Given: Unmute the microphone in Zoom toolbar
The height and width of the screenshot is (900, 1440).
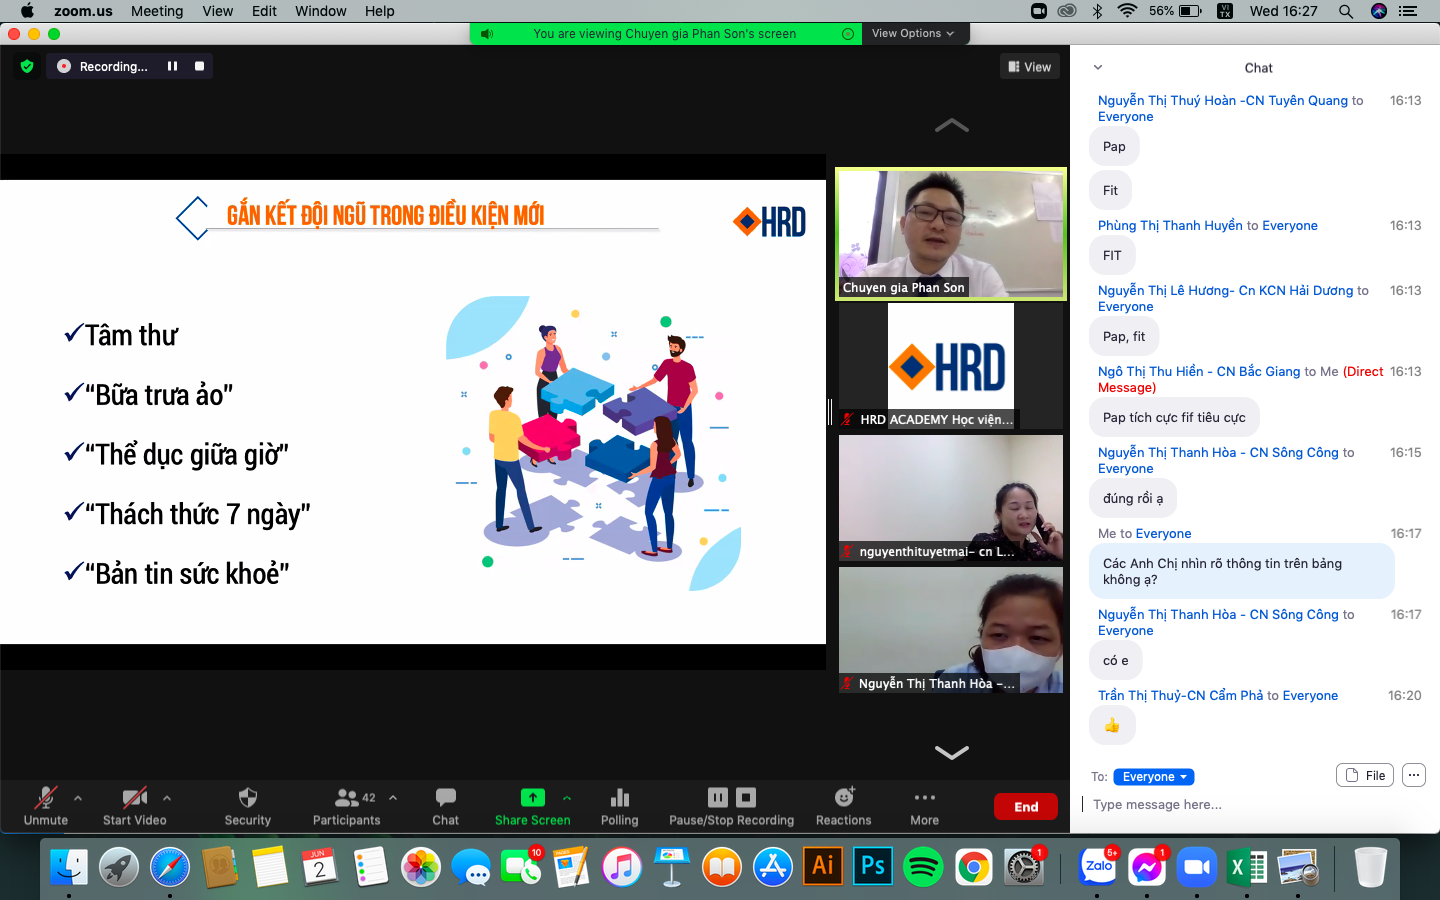Looking at the screenshot, I should click(x=46, y=806).
